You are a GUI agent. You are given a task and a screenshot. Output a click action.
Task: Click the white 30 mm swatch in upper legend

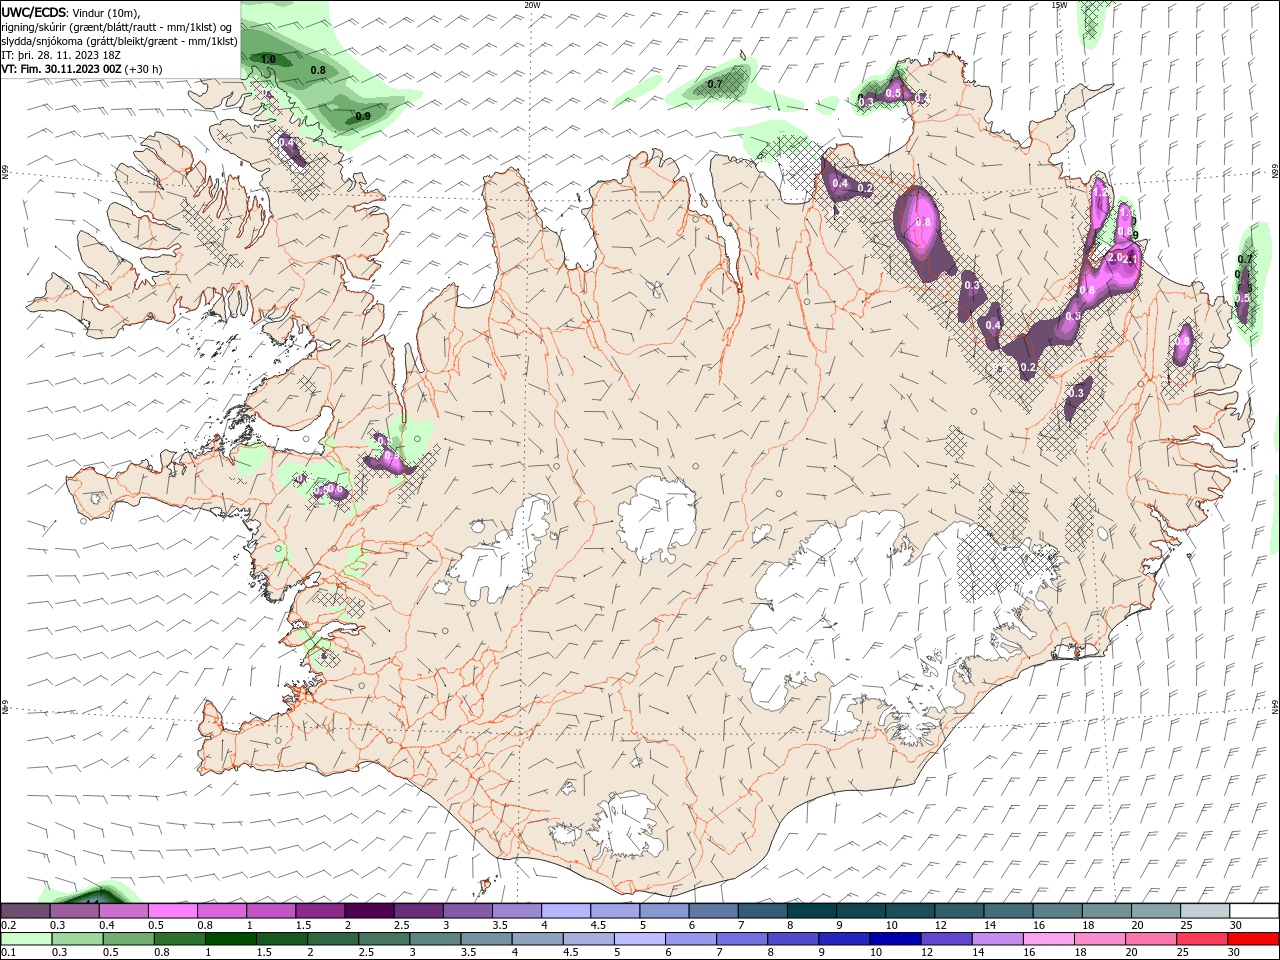point(1254,910)
